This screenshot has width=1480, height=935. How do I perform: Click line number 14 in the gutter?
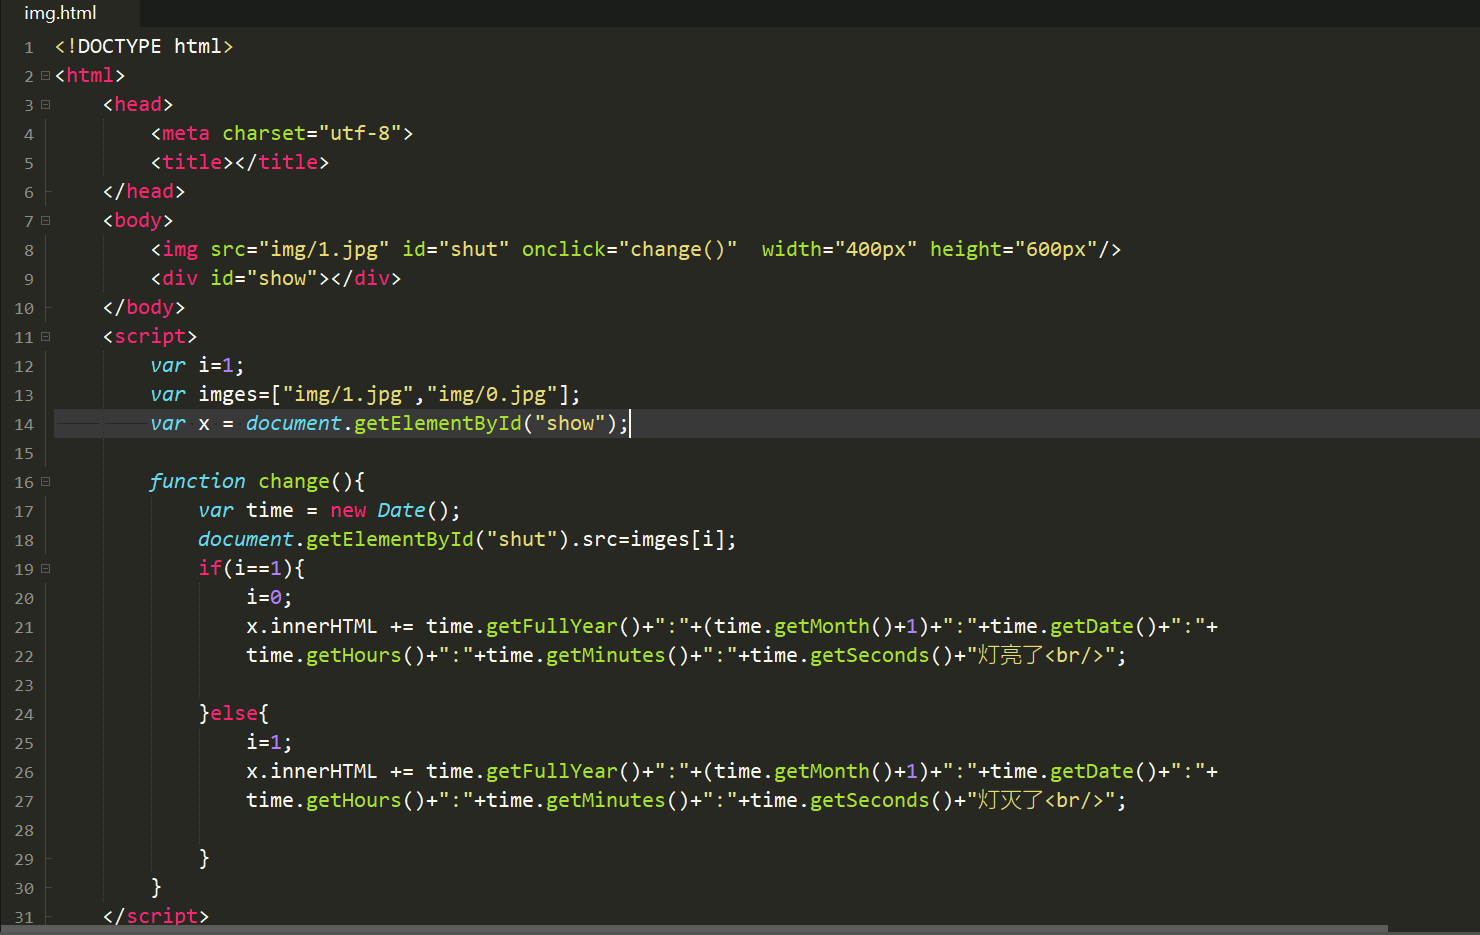[24, 424]
